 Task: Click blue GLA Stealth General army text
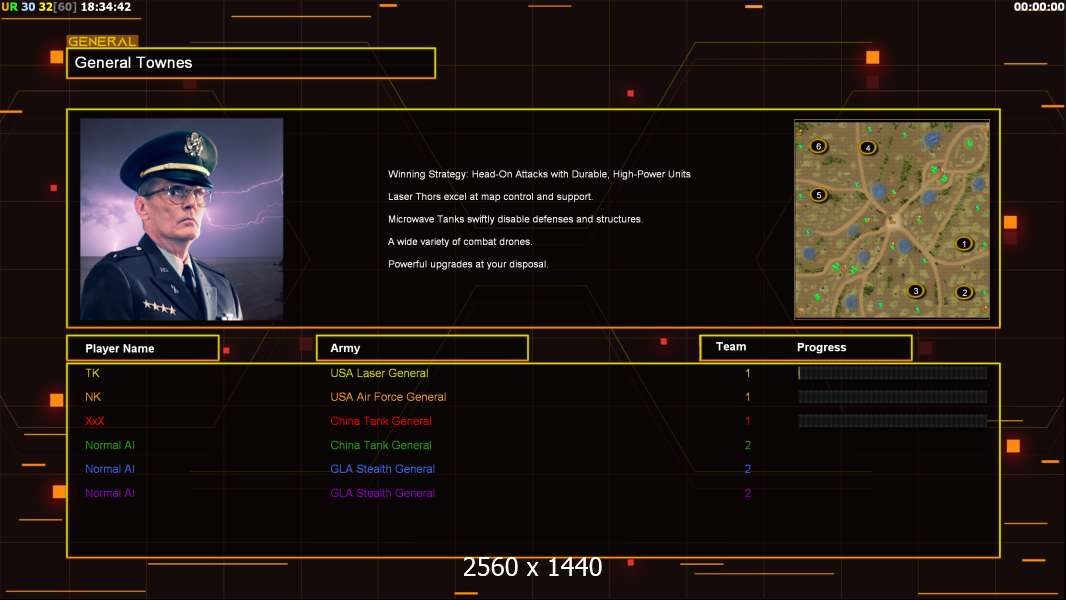click(x=383, y=469)
